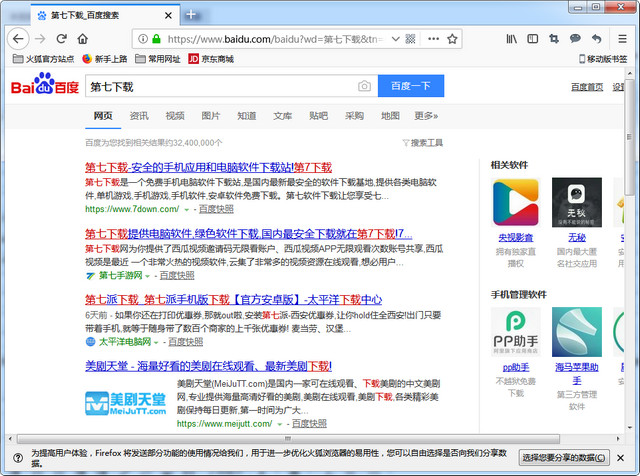Click the camera image search icon
640x476 pixels.
point(364,87)
